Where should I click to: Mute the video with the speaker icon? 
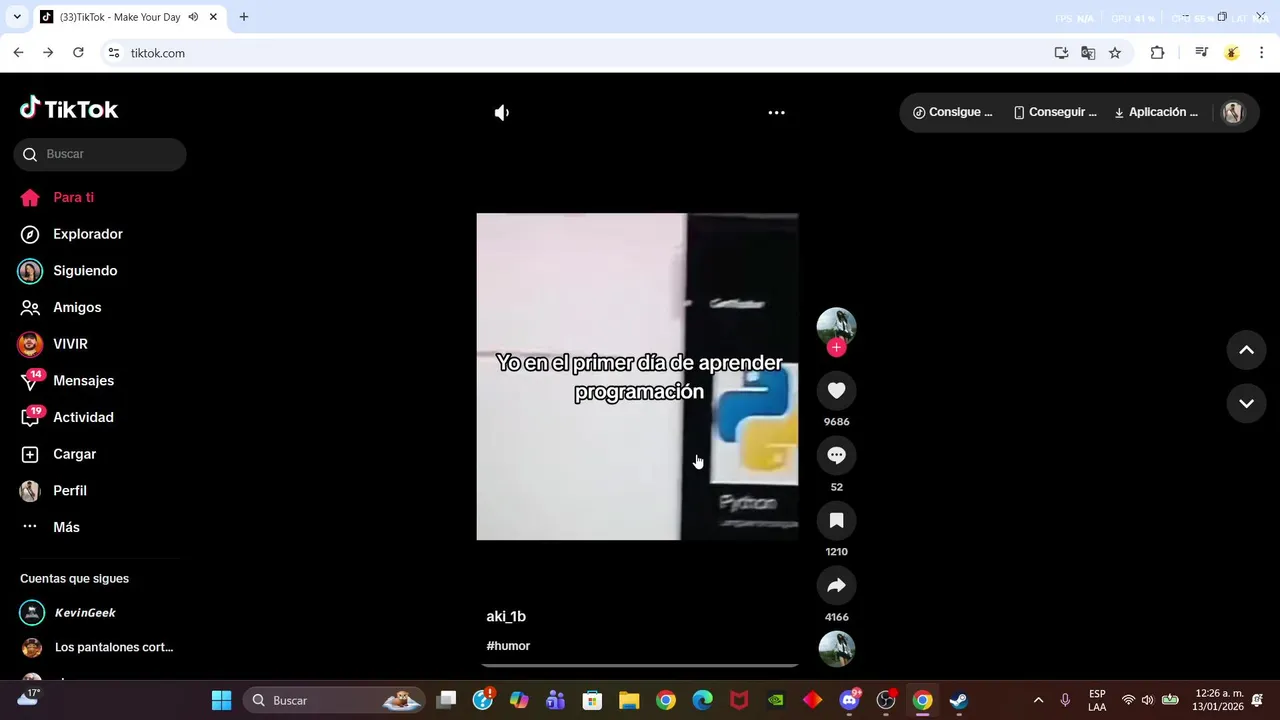tap(502, 113)
